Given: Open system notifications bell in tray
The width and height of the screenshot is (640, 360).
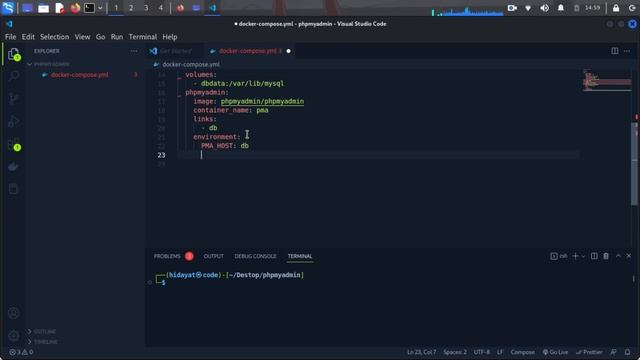Looking at the screenshot, I should [561, 8].
